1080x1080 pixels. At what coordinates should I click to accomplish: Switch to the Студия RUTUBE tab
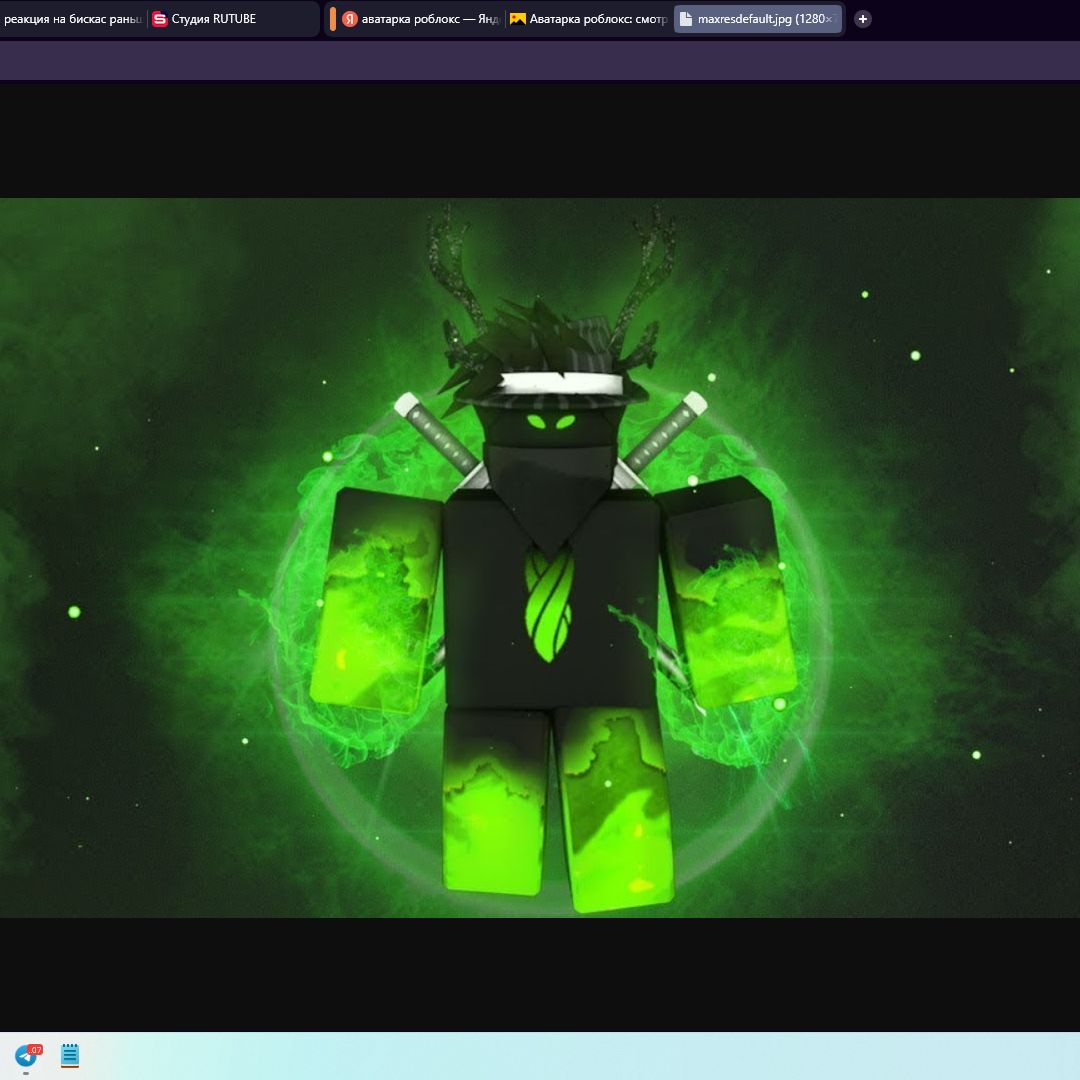[x=232, y=19]
